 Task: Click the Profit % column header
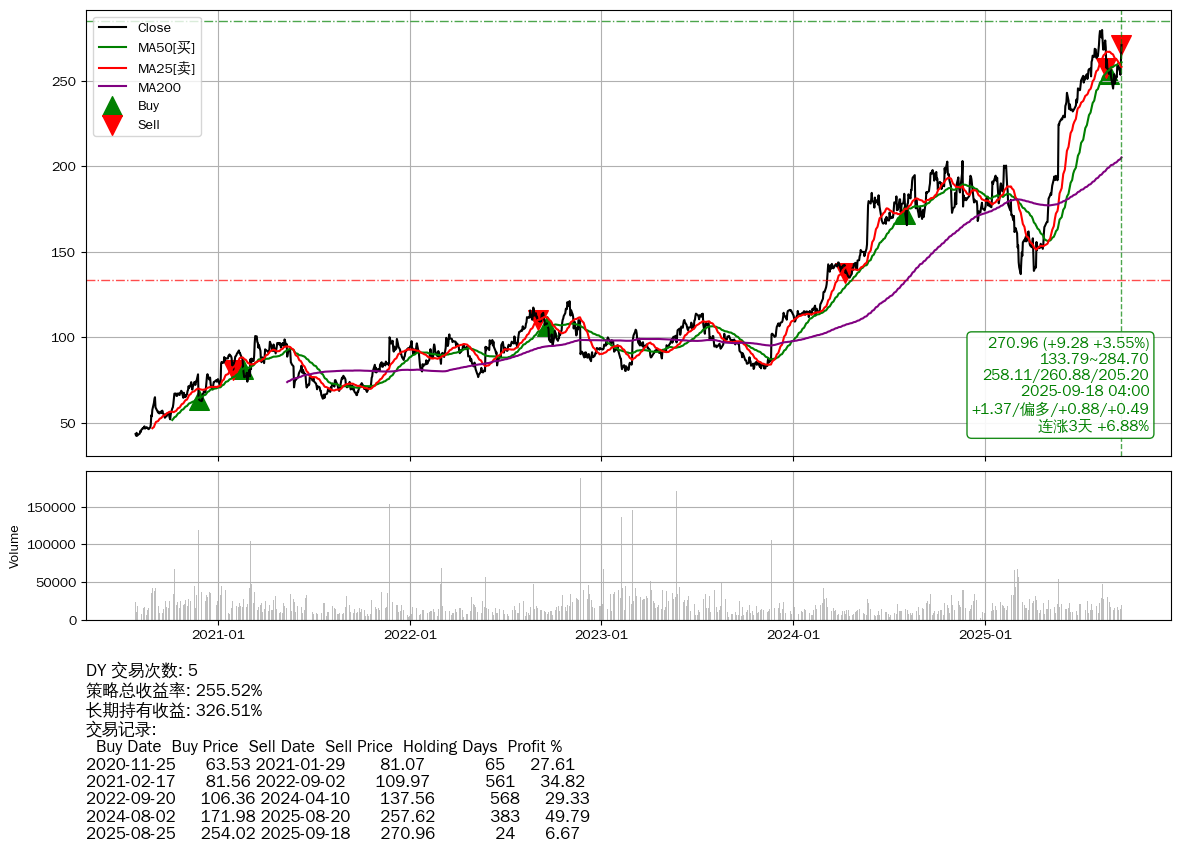tap(534, 746)
